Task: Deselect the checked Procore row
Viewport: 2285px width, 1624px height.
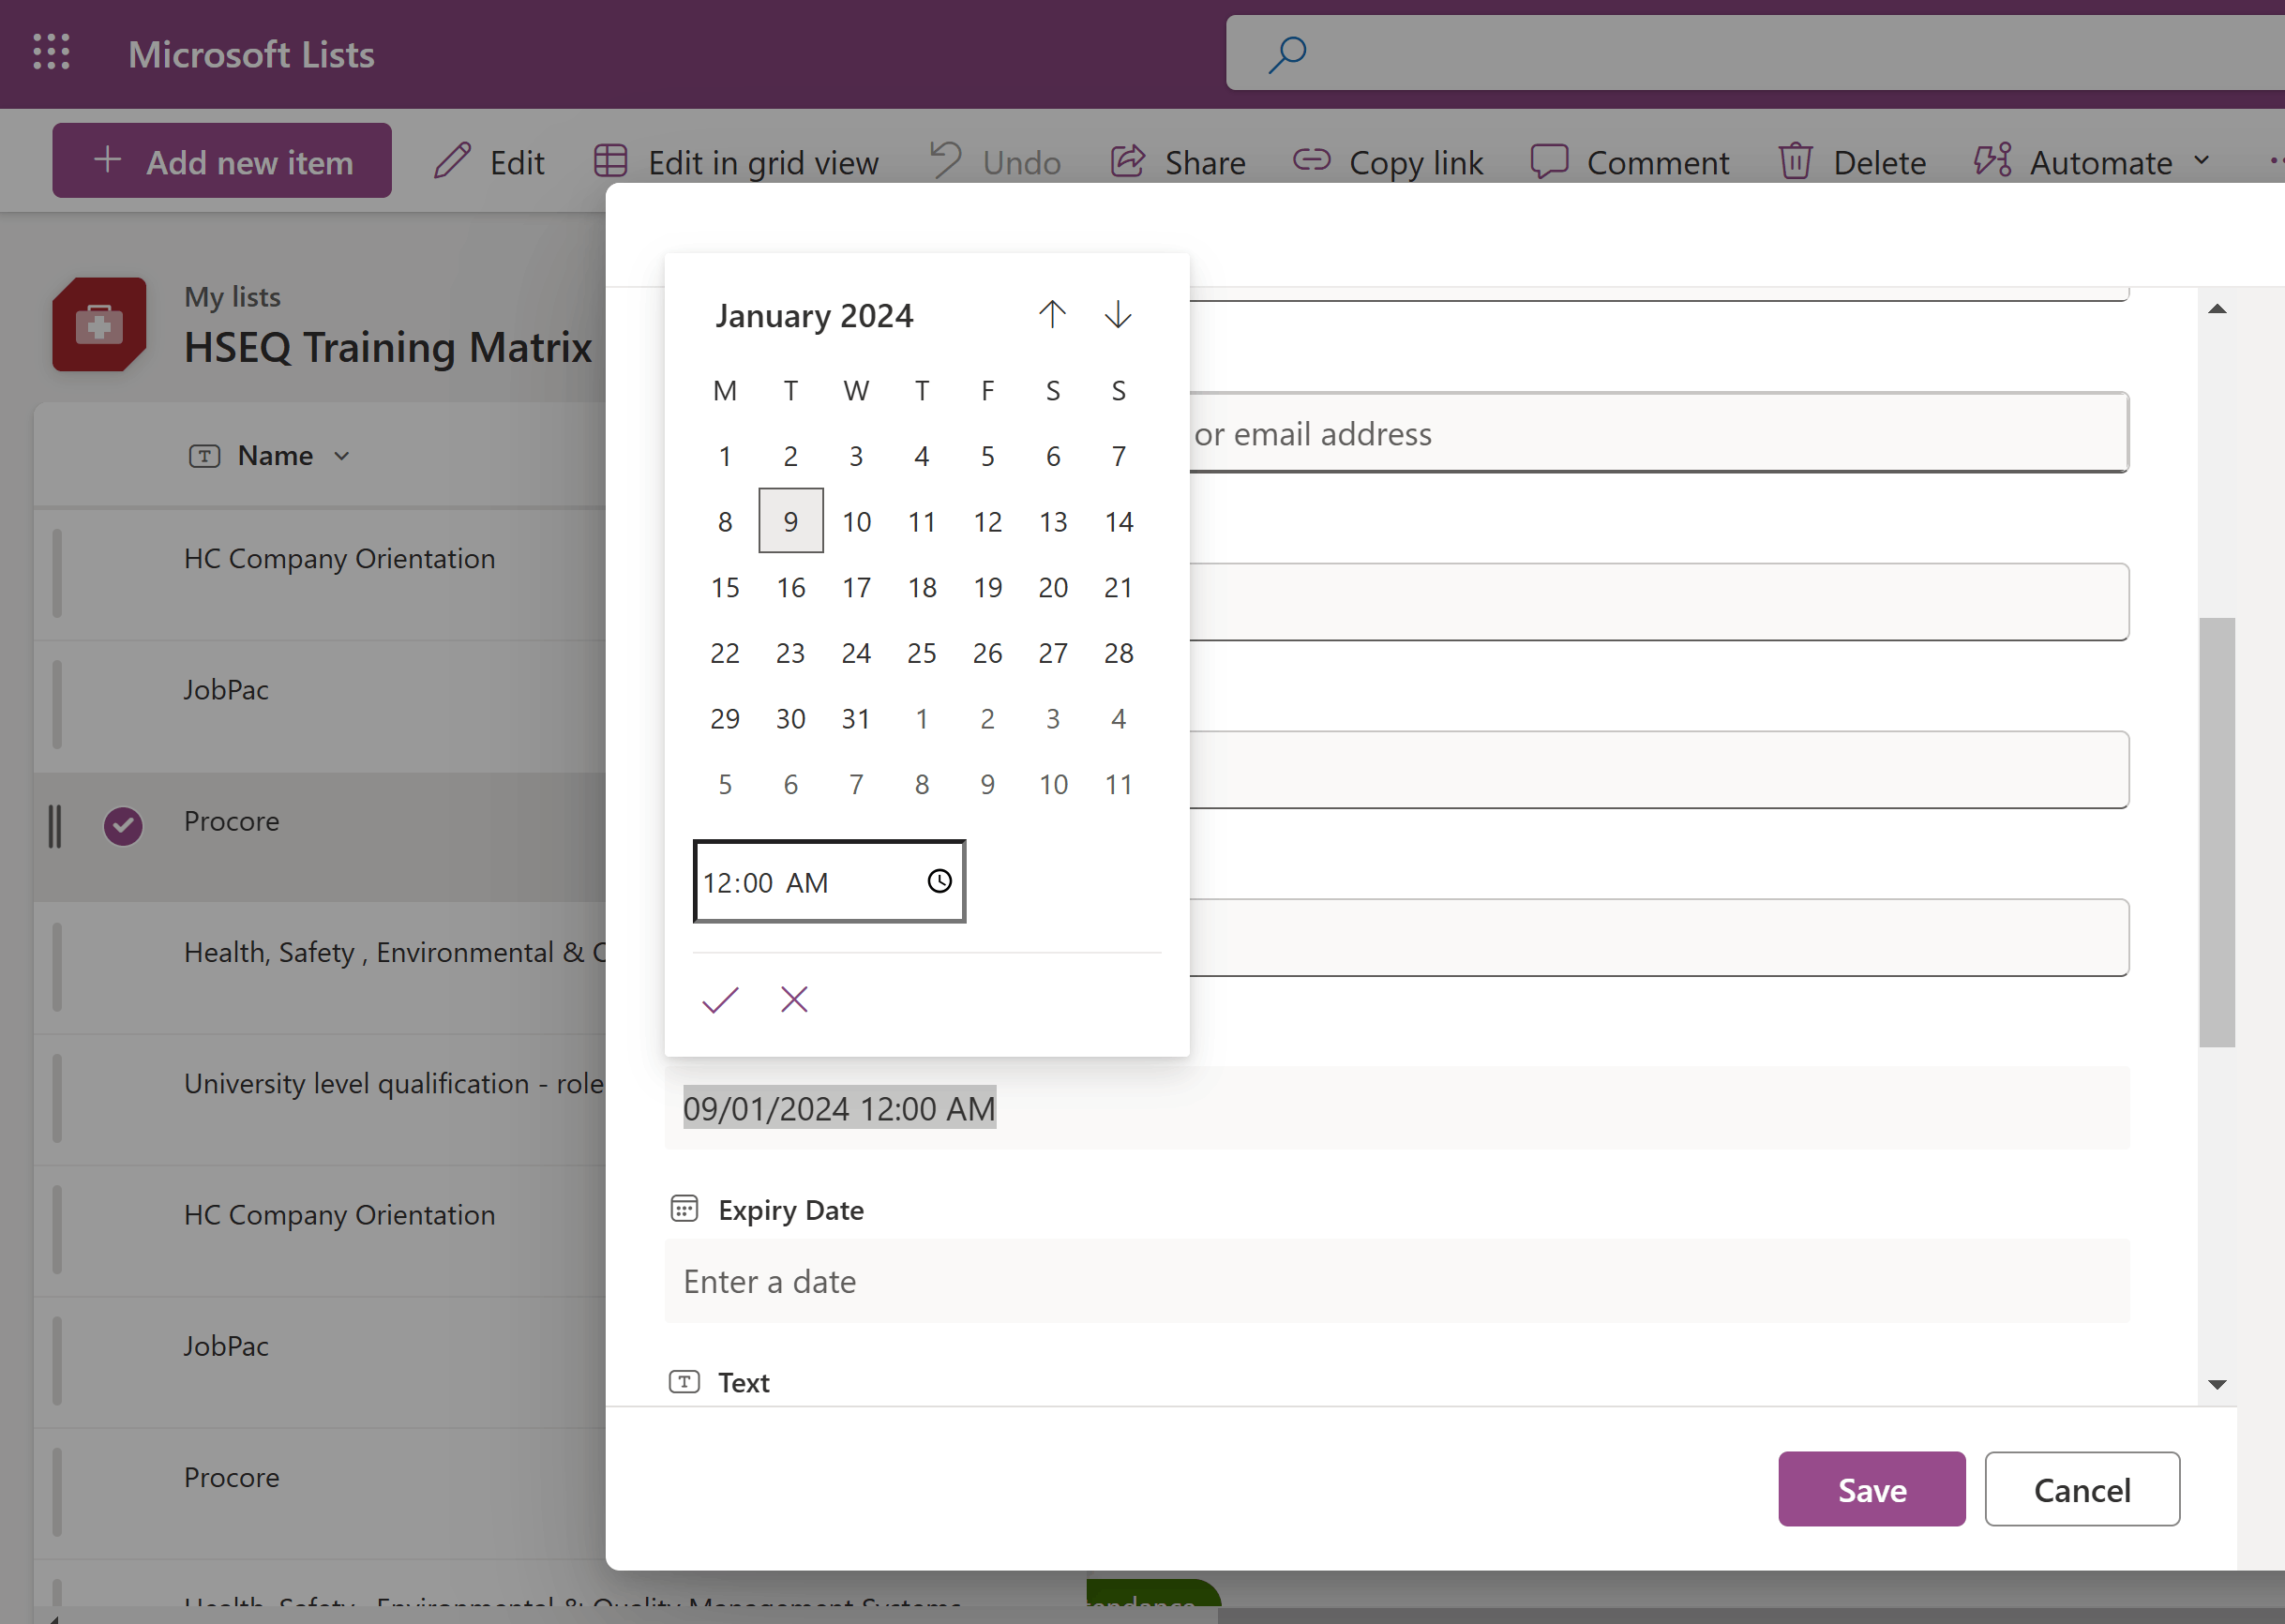Action: tap(123, 825)
